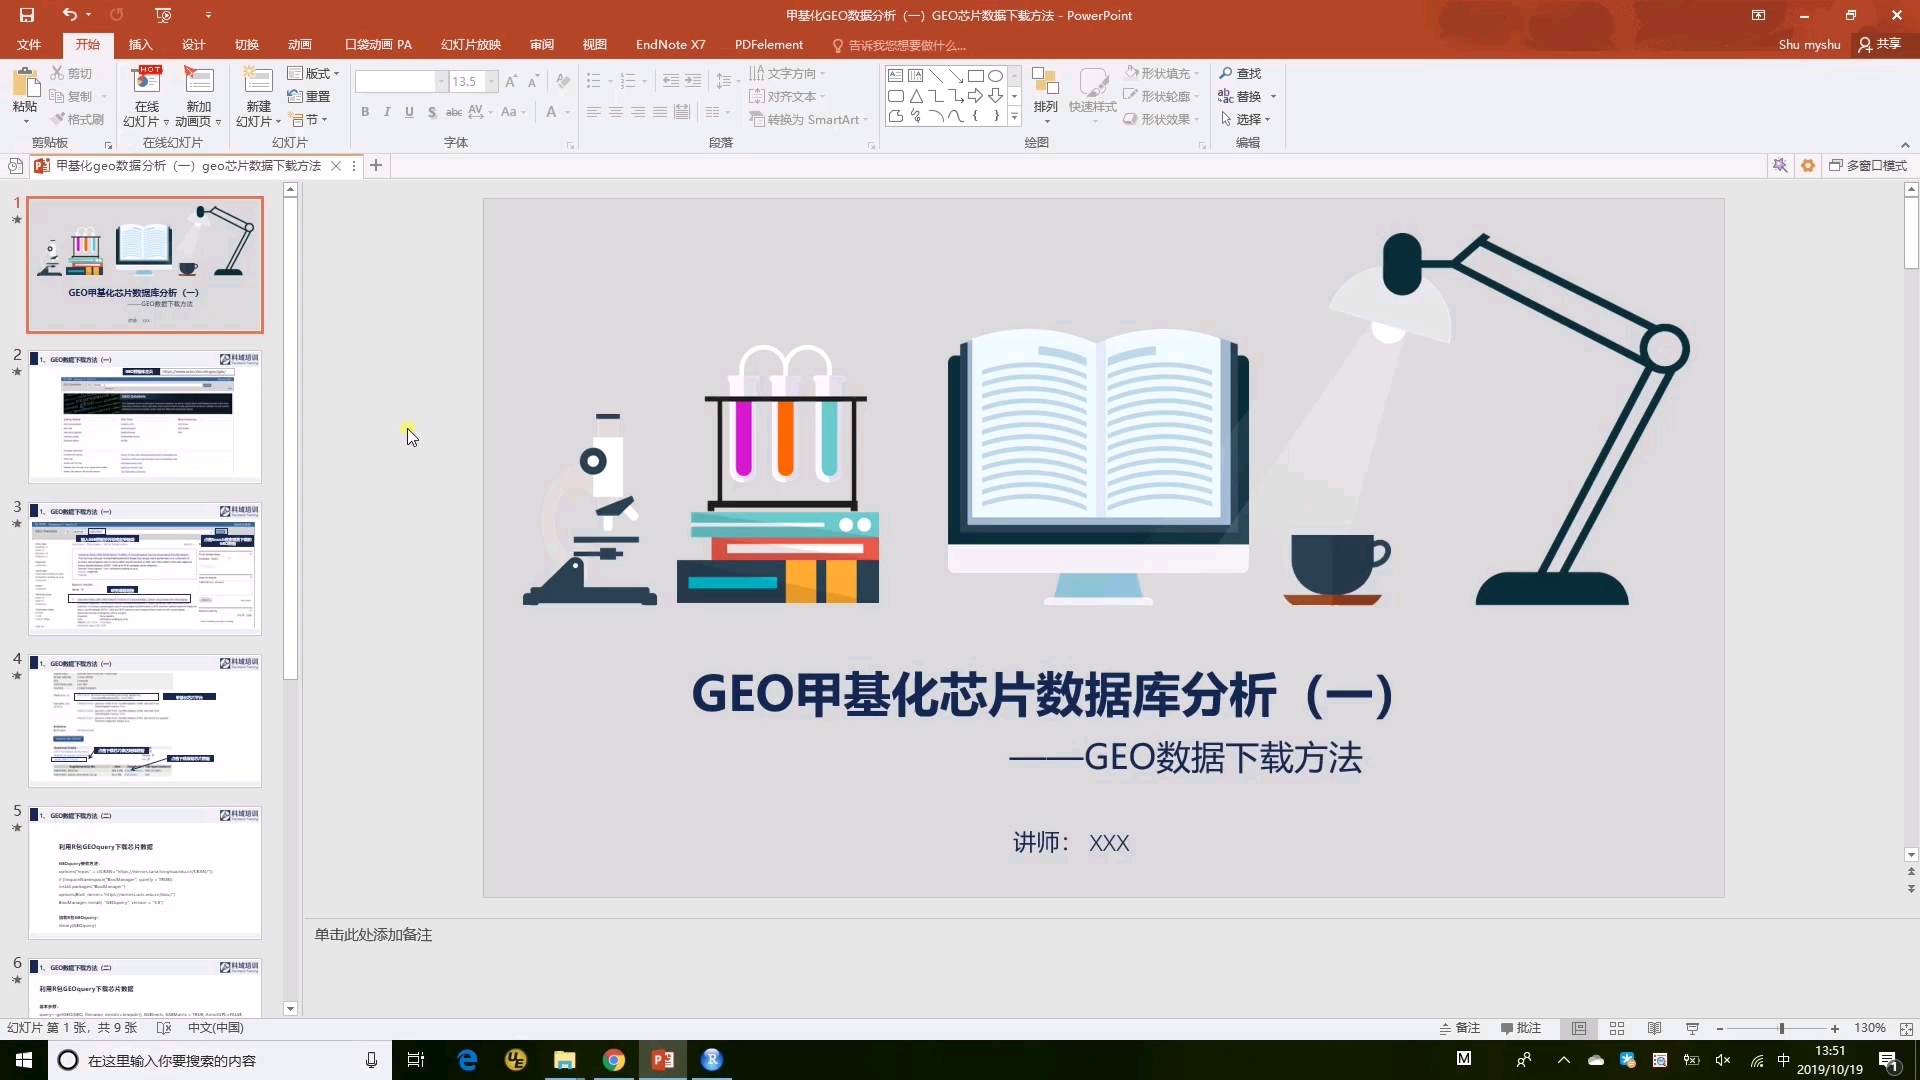Toggle Multi-window mode (多窗口模式)

[1868, 165]
